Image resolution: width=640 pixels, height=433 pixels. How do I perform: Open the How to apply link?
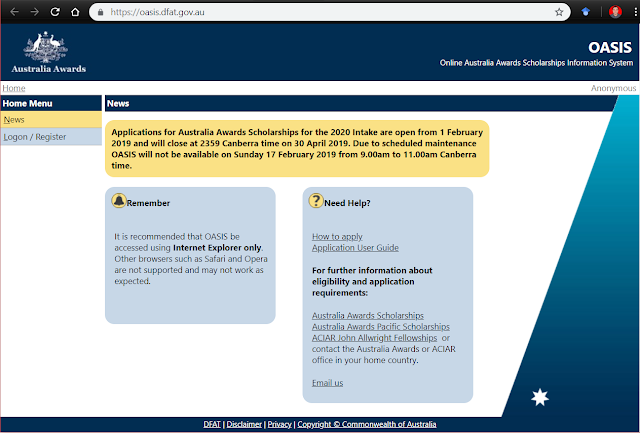[337, 237]
